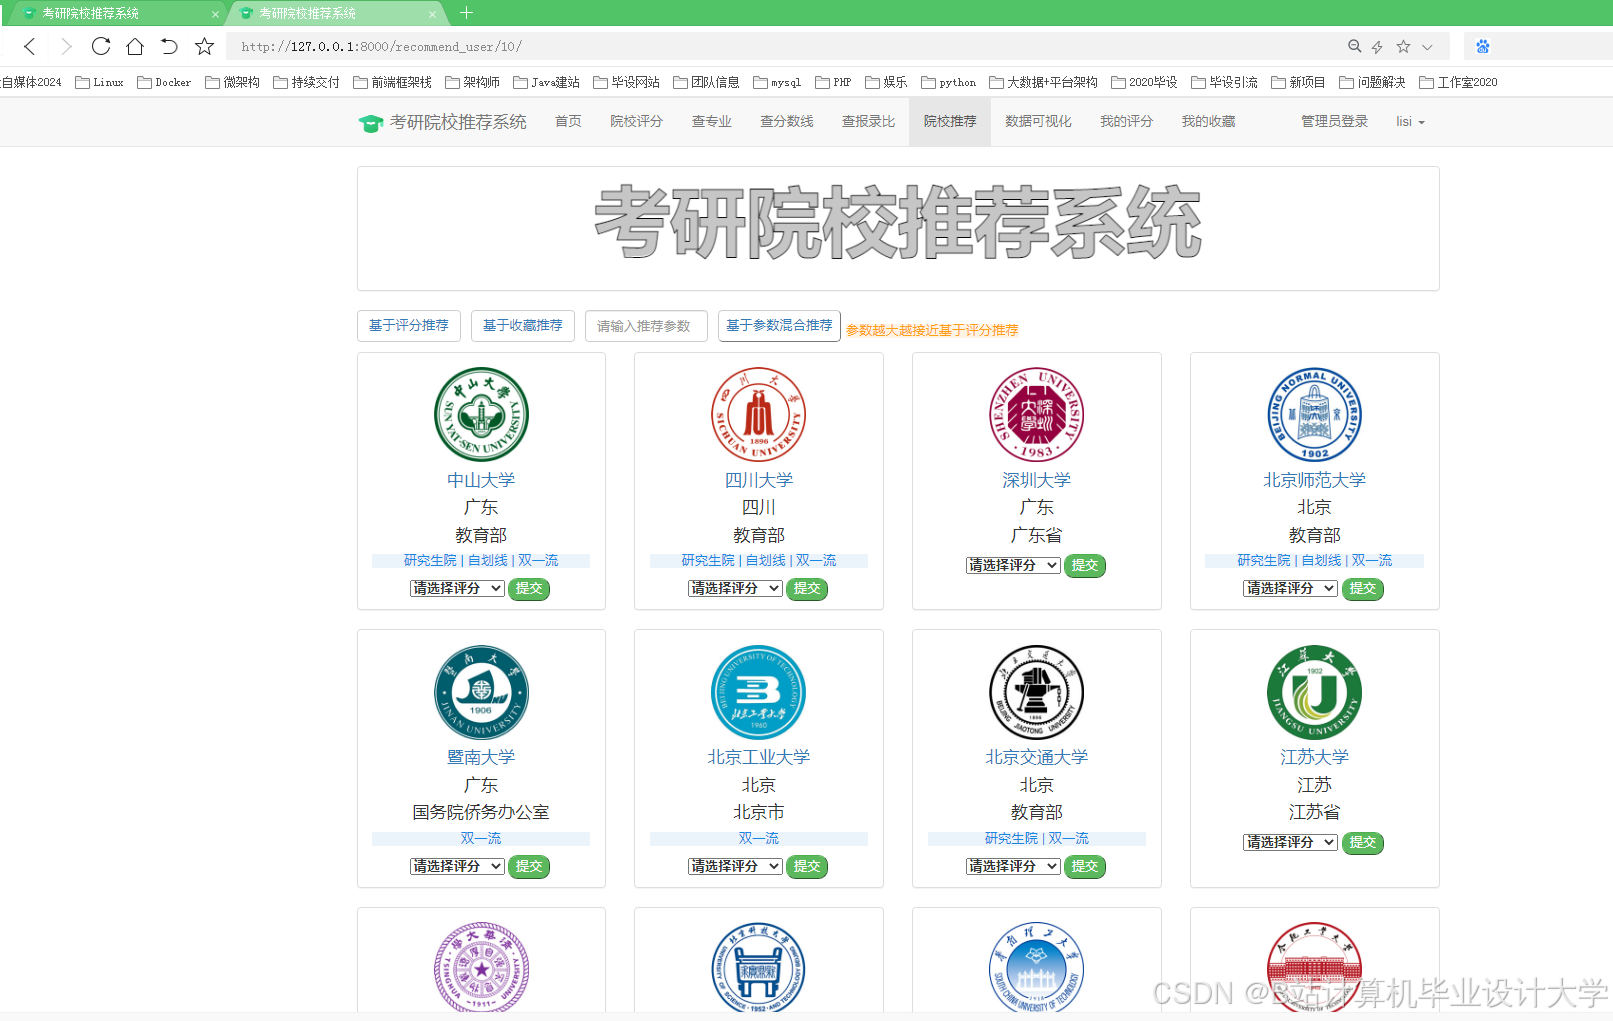Click the 北京师范大学 emblem

(x=1314, y=414)
